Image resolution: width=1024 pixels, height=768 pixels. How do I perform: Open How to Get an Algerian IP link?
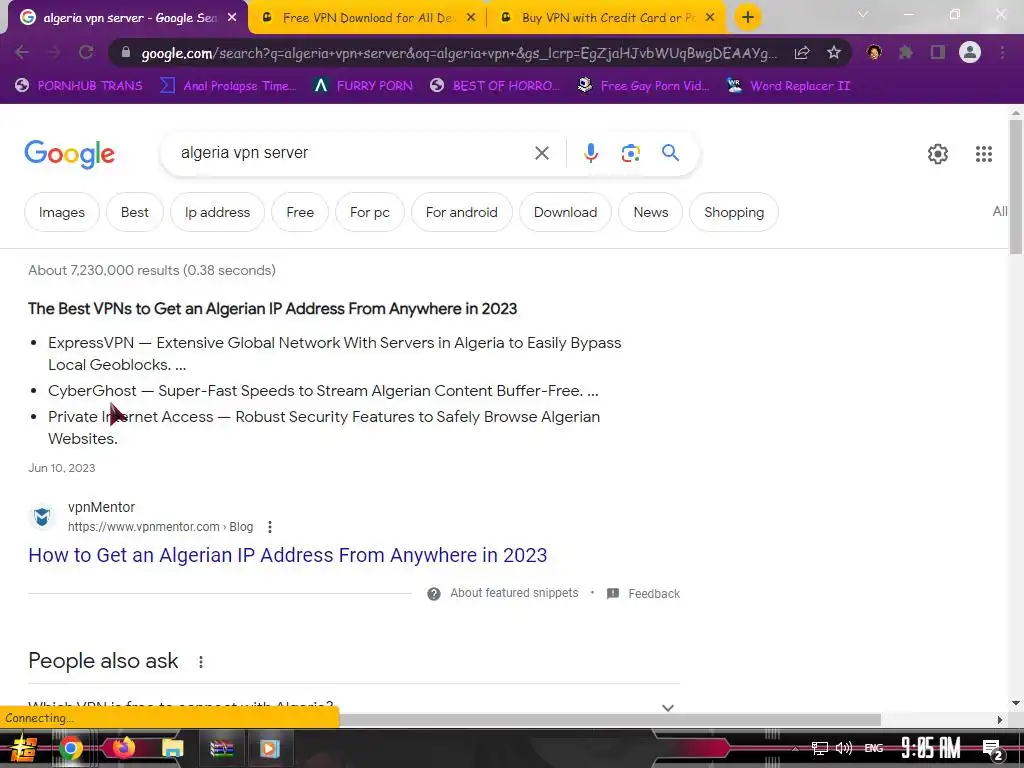tap(287, 555)
